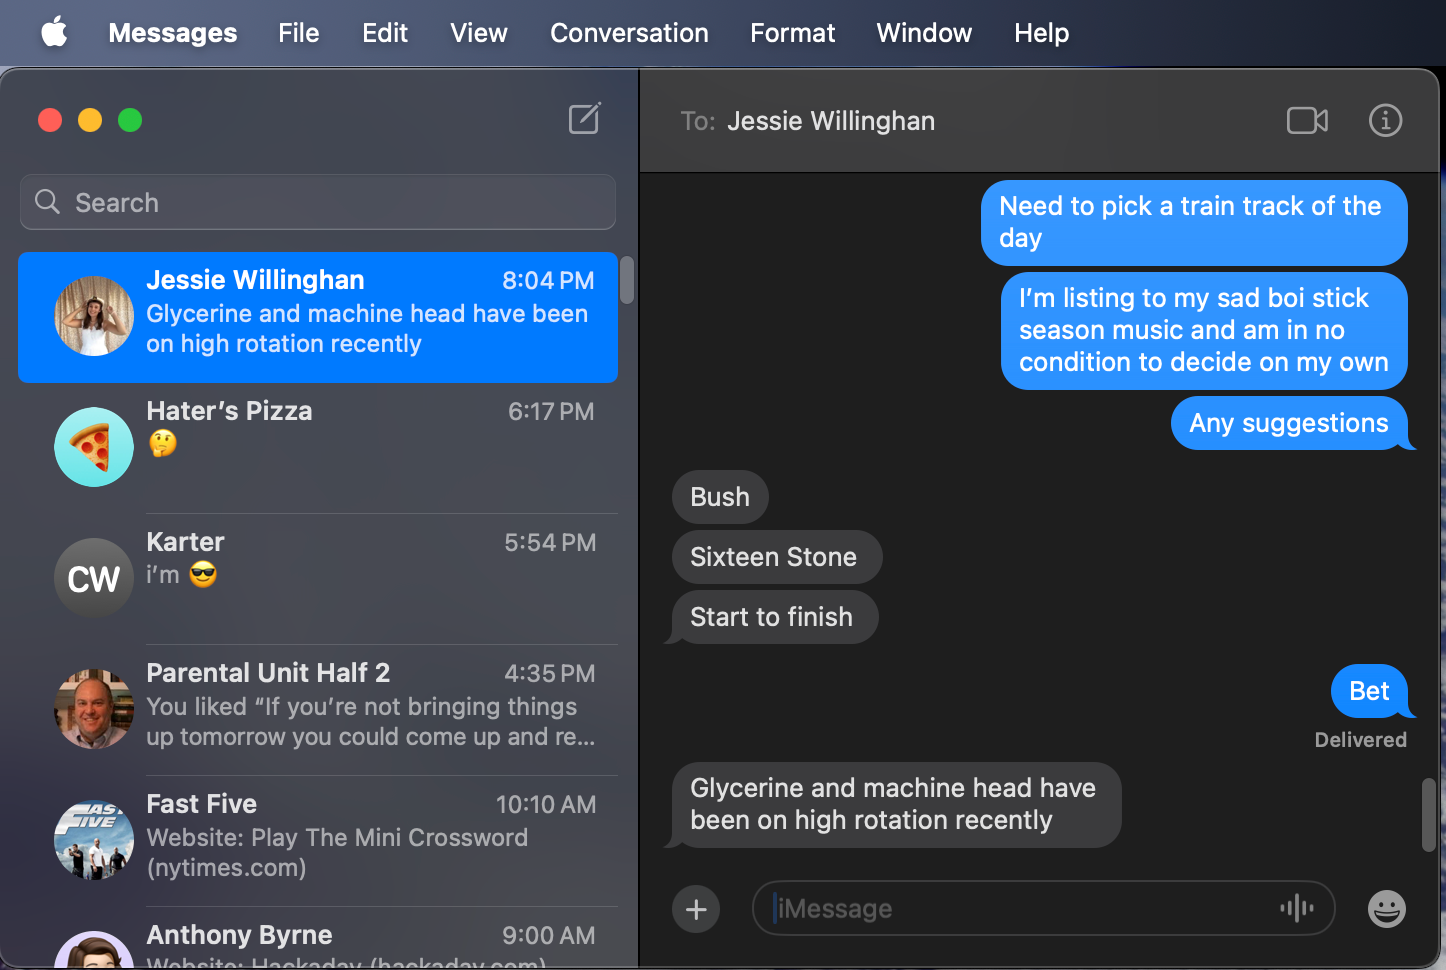Record an audio message
This screenshot has width=1446, height=970.
[1297, 908]
